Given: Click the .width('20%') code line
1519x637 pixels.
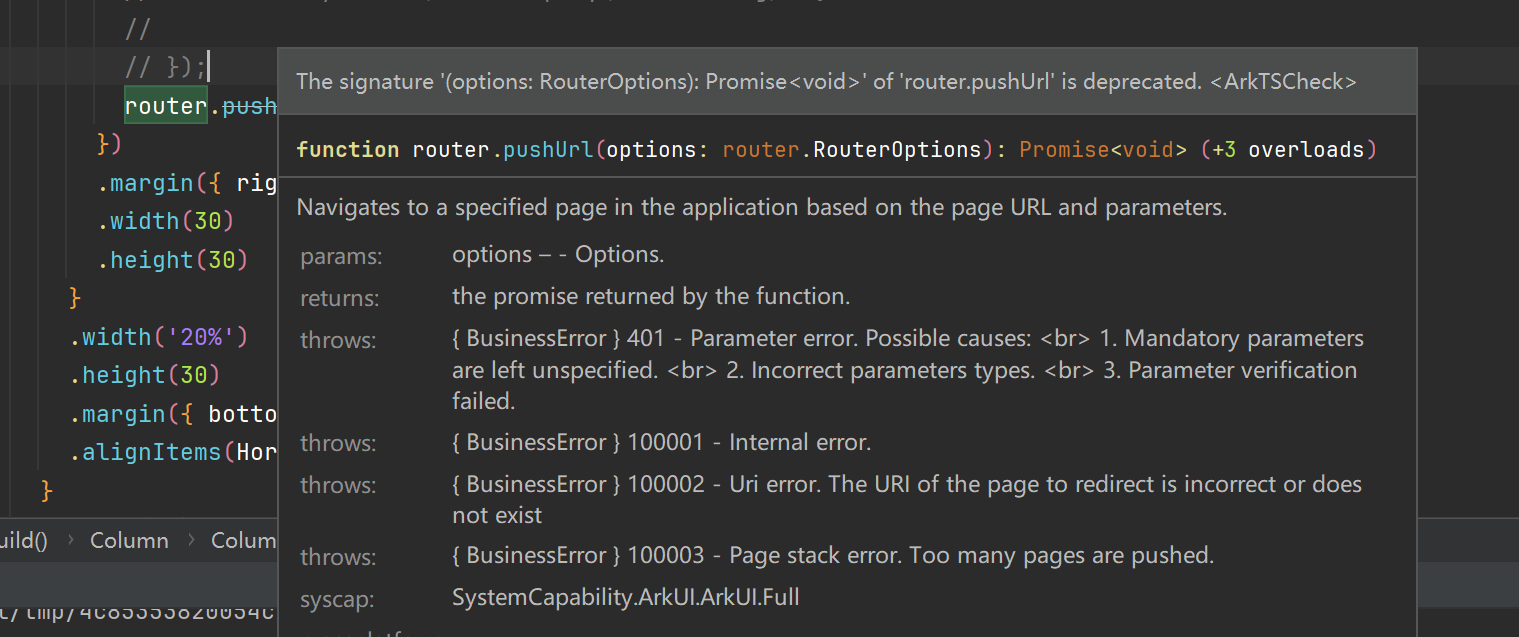Looking at the screenshot, I should (x=158, y=337).
